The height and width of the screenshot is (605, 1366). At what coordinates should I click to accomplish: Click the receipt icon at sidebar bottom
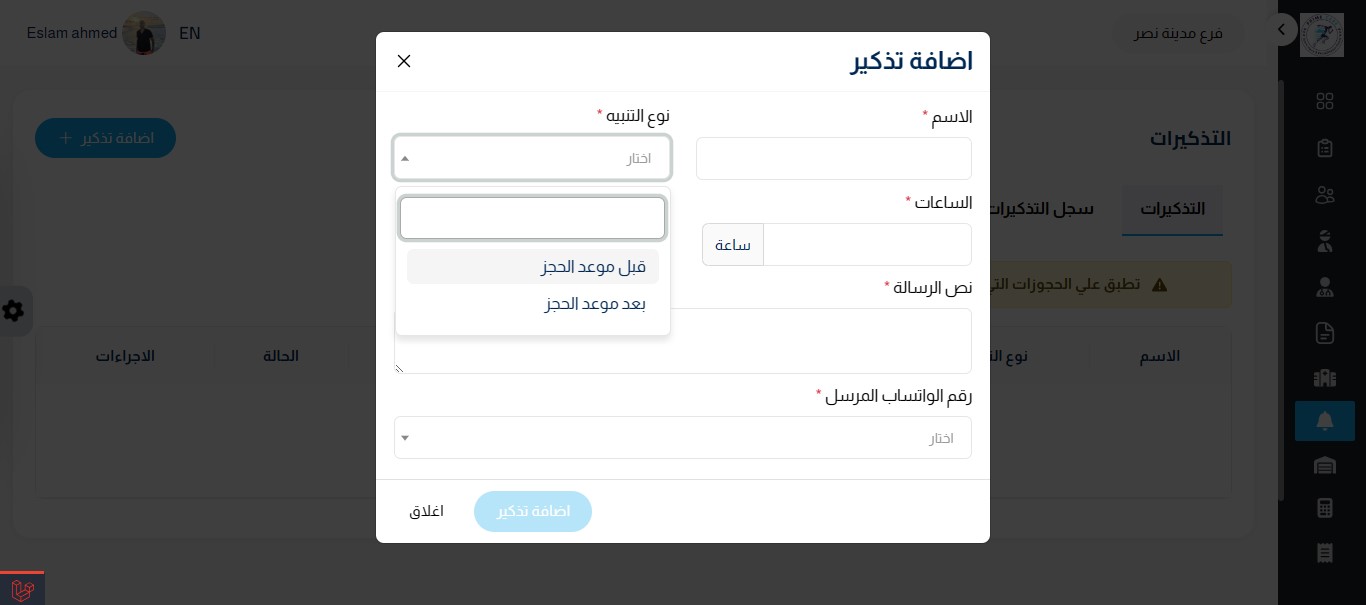point(1325,553)
